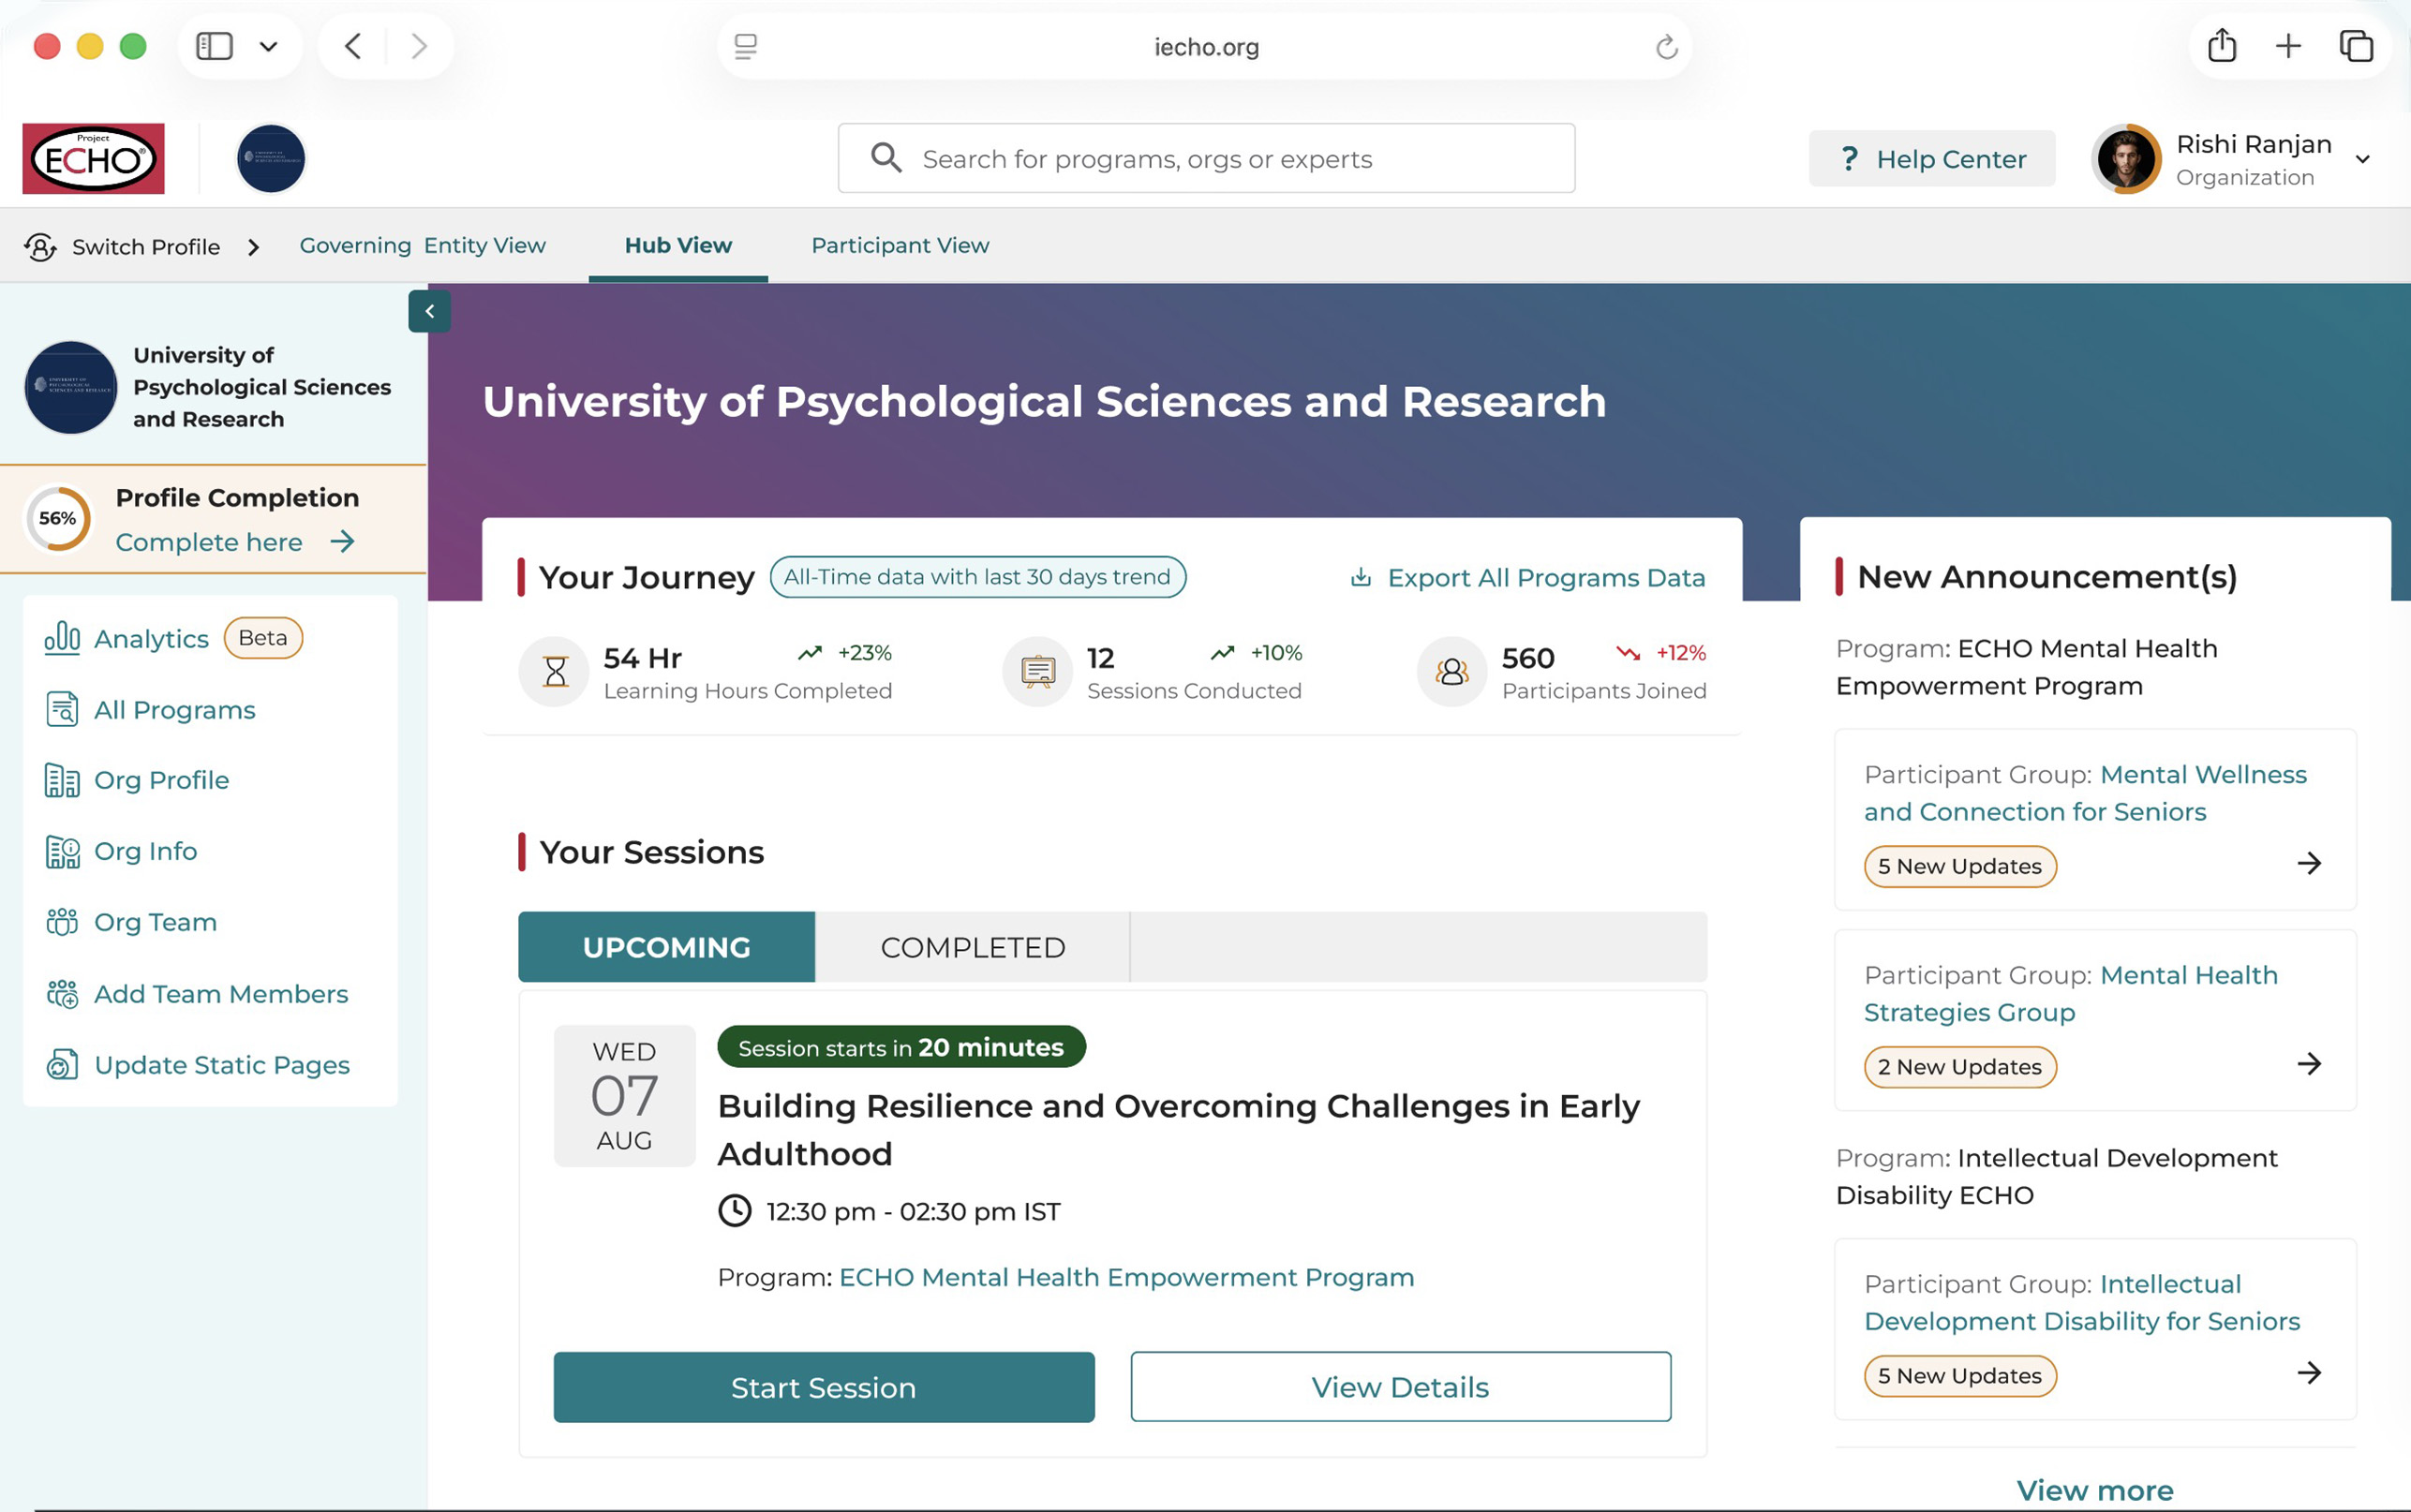Screen dimensions: 2411x1512
Task: Click the Complete here arrow icon
Action: point(343,541)
